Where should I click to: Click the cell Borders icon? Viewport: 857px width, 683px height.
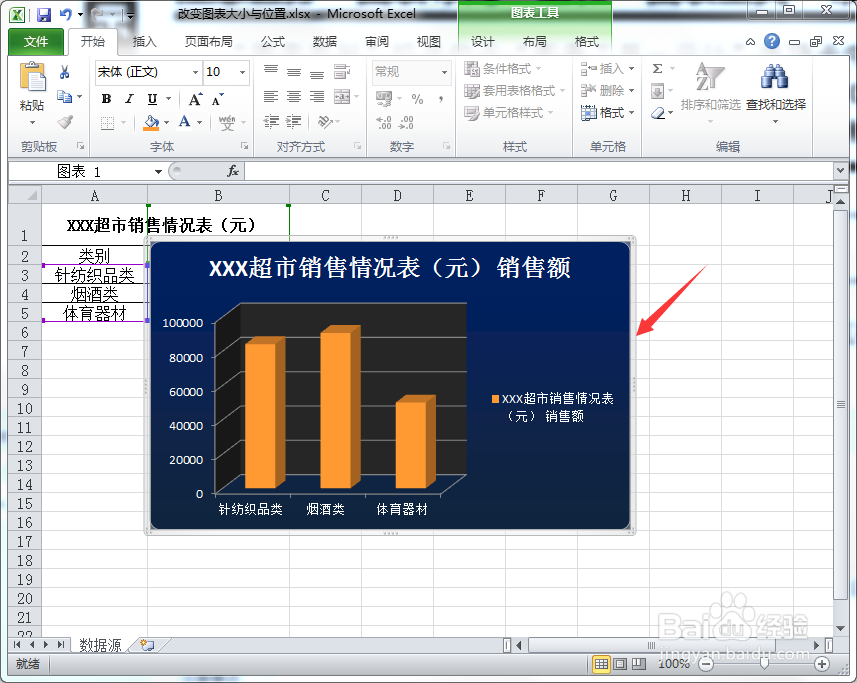click(108, 123)
